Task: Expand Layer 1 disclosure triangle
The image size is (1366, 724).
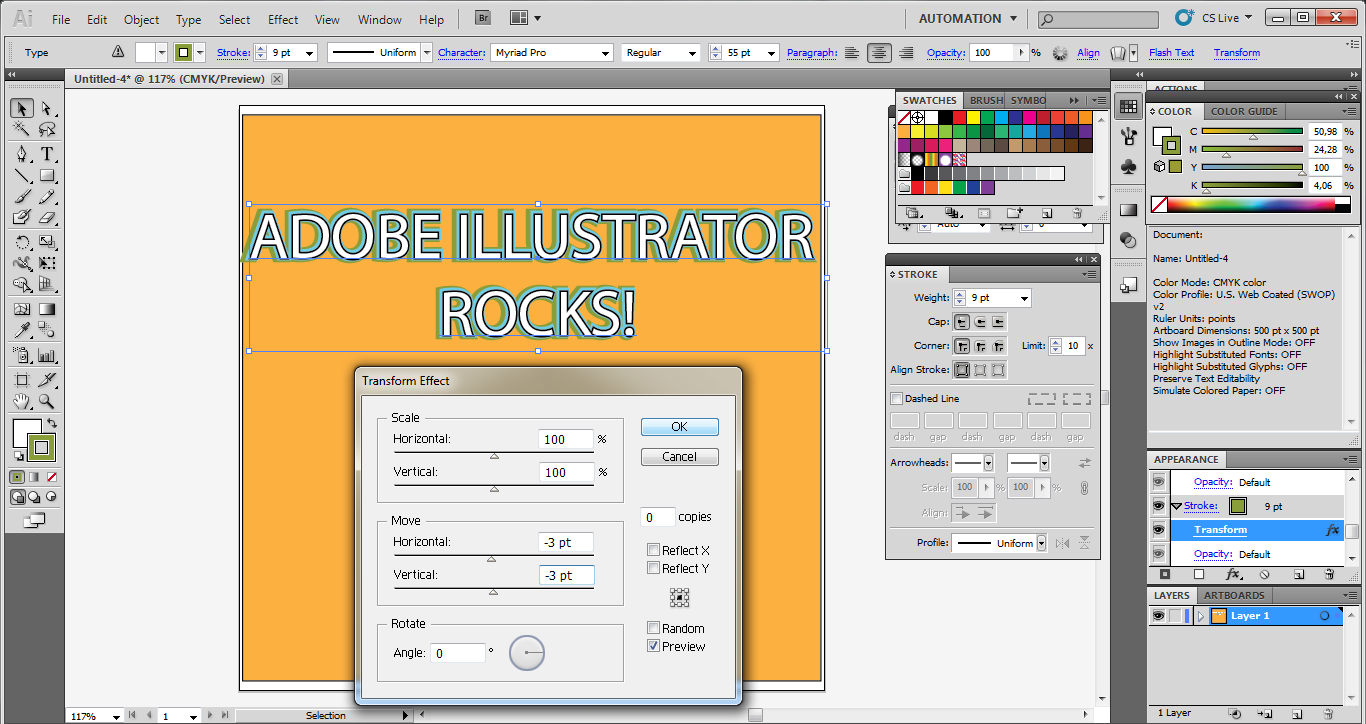Action: pos(1201,616)
